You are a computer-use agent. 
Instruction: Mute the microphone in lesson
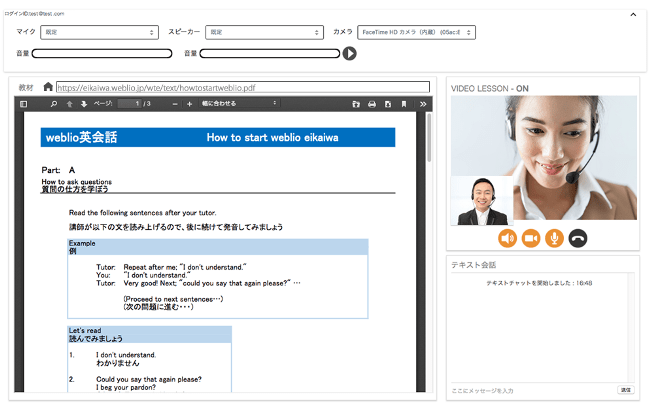554,238
